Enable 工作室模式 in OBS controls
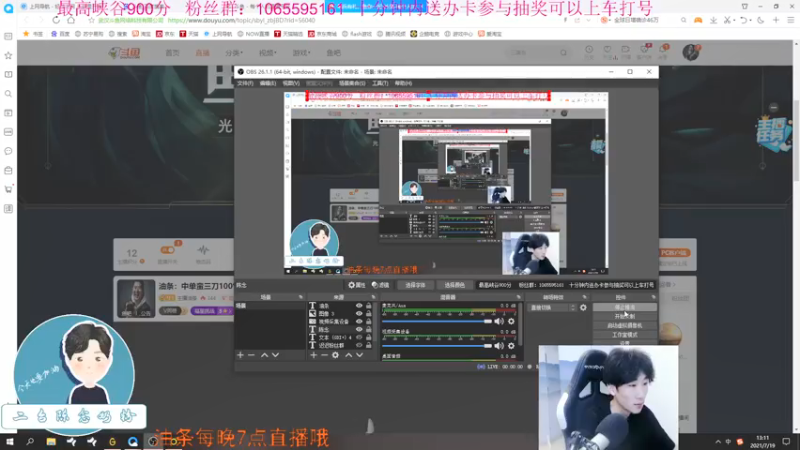This screenshot has height=450, width=800. 624,335
